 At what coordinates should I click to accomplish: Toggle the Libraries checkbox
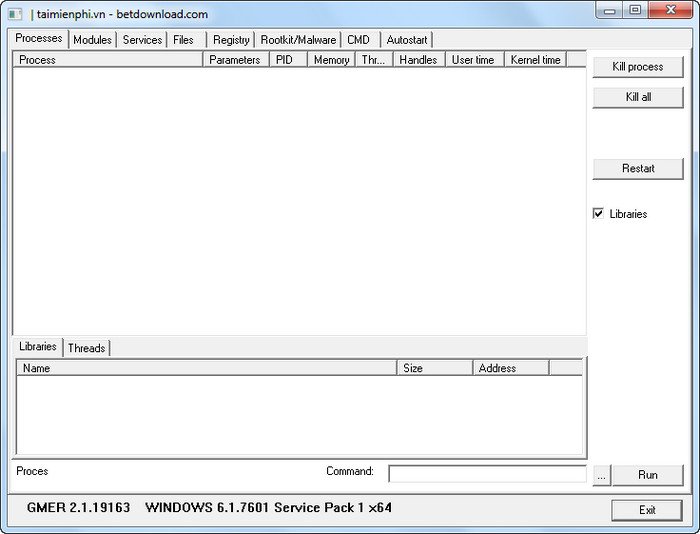tap(598, 214)
